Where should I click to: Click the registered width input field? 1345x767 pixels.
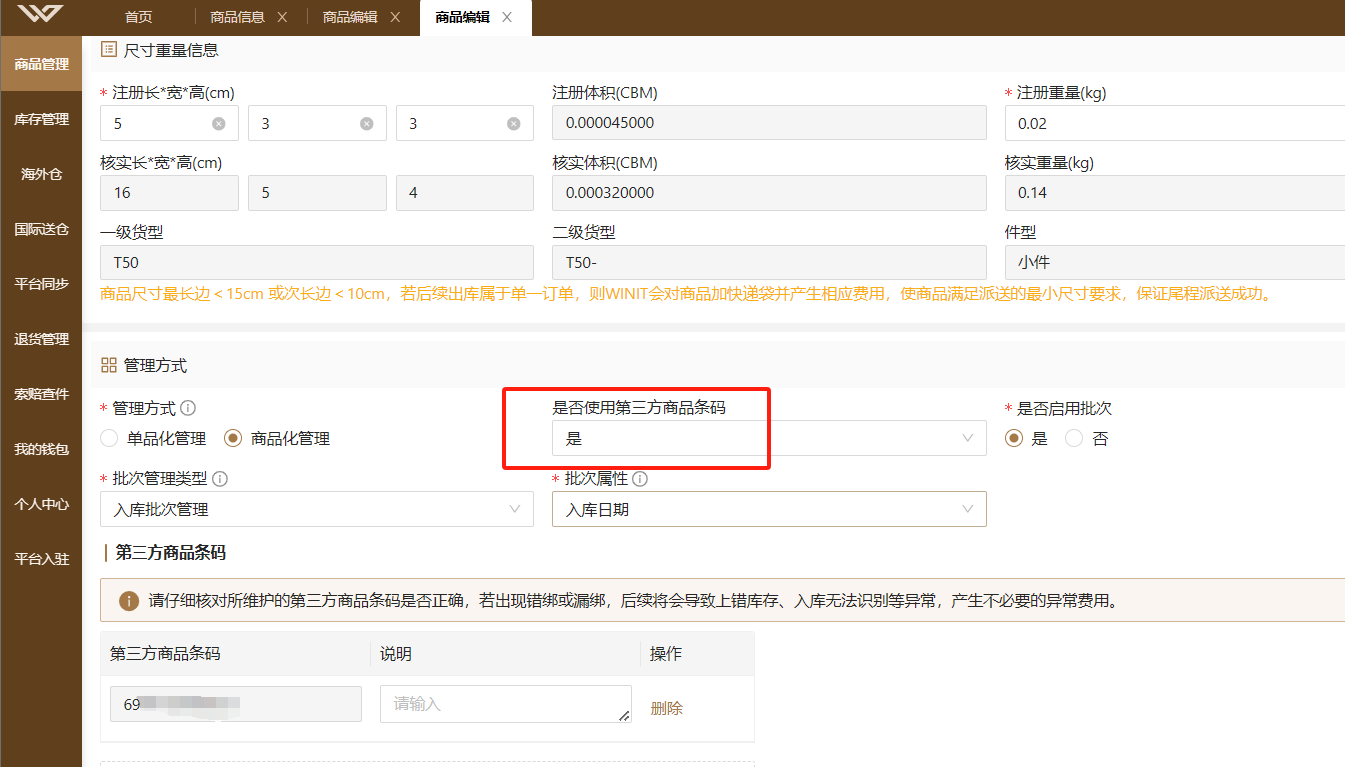coord(317,124)
